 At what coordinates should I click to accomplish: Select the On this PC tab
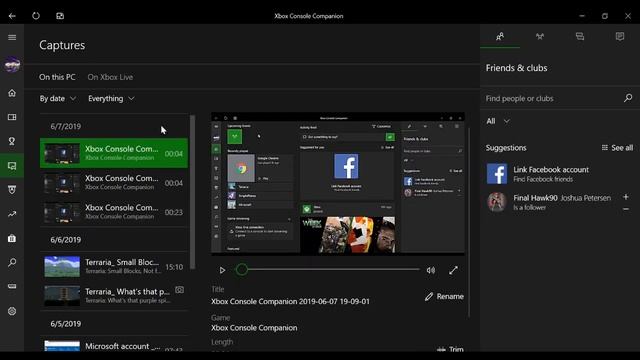57,77
